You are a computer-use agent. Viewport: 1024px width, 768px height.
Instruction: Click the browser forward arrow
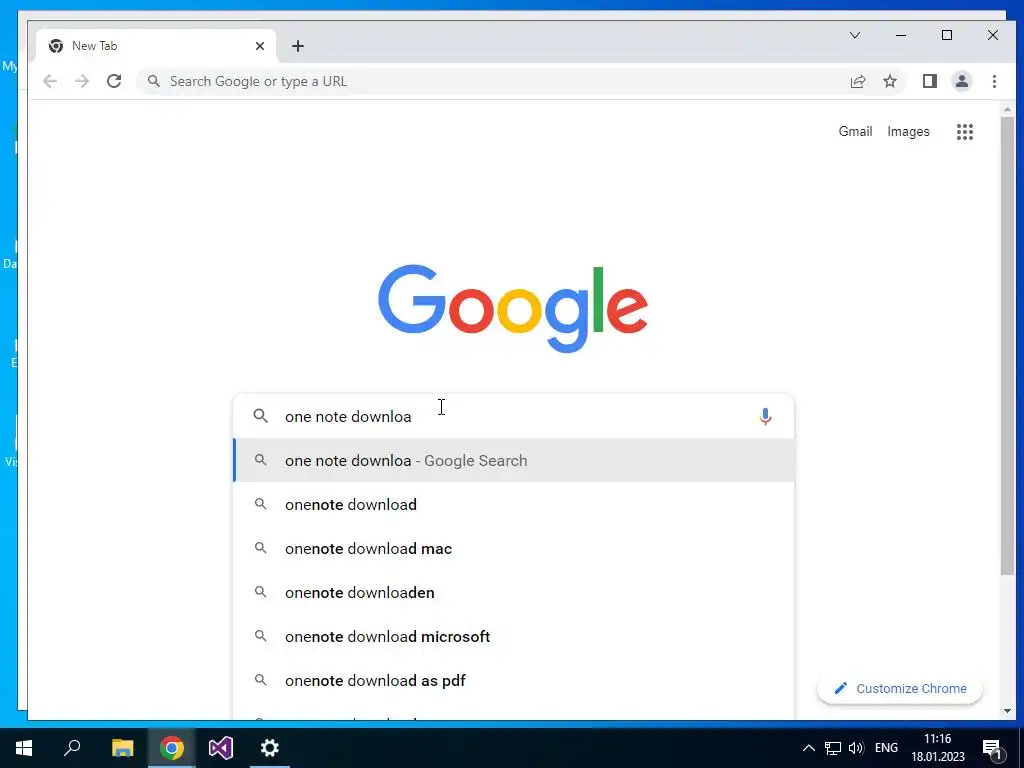pos(82,81)
